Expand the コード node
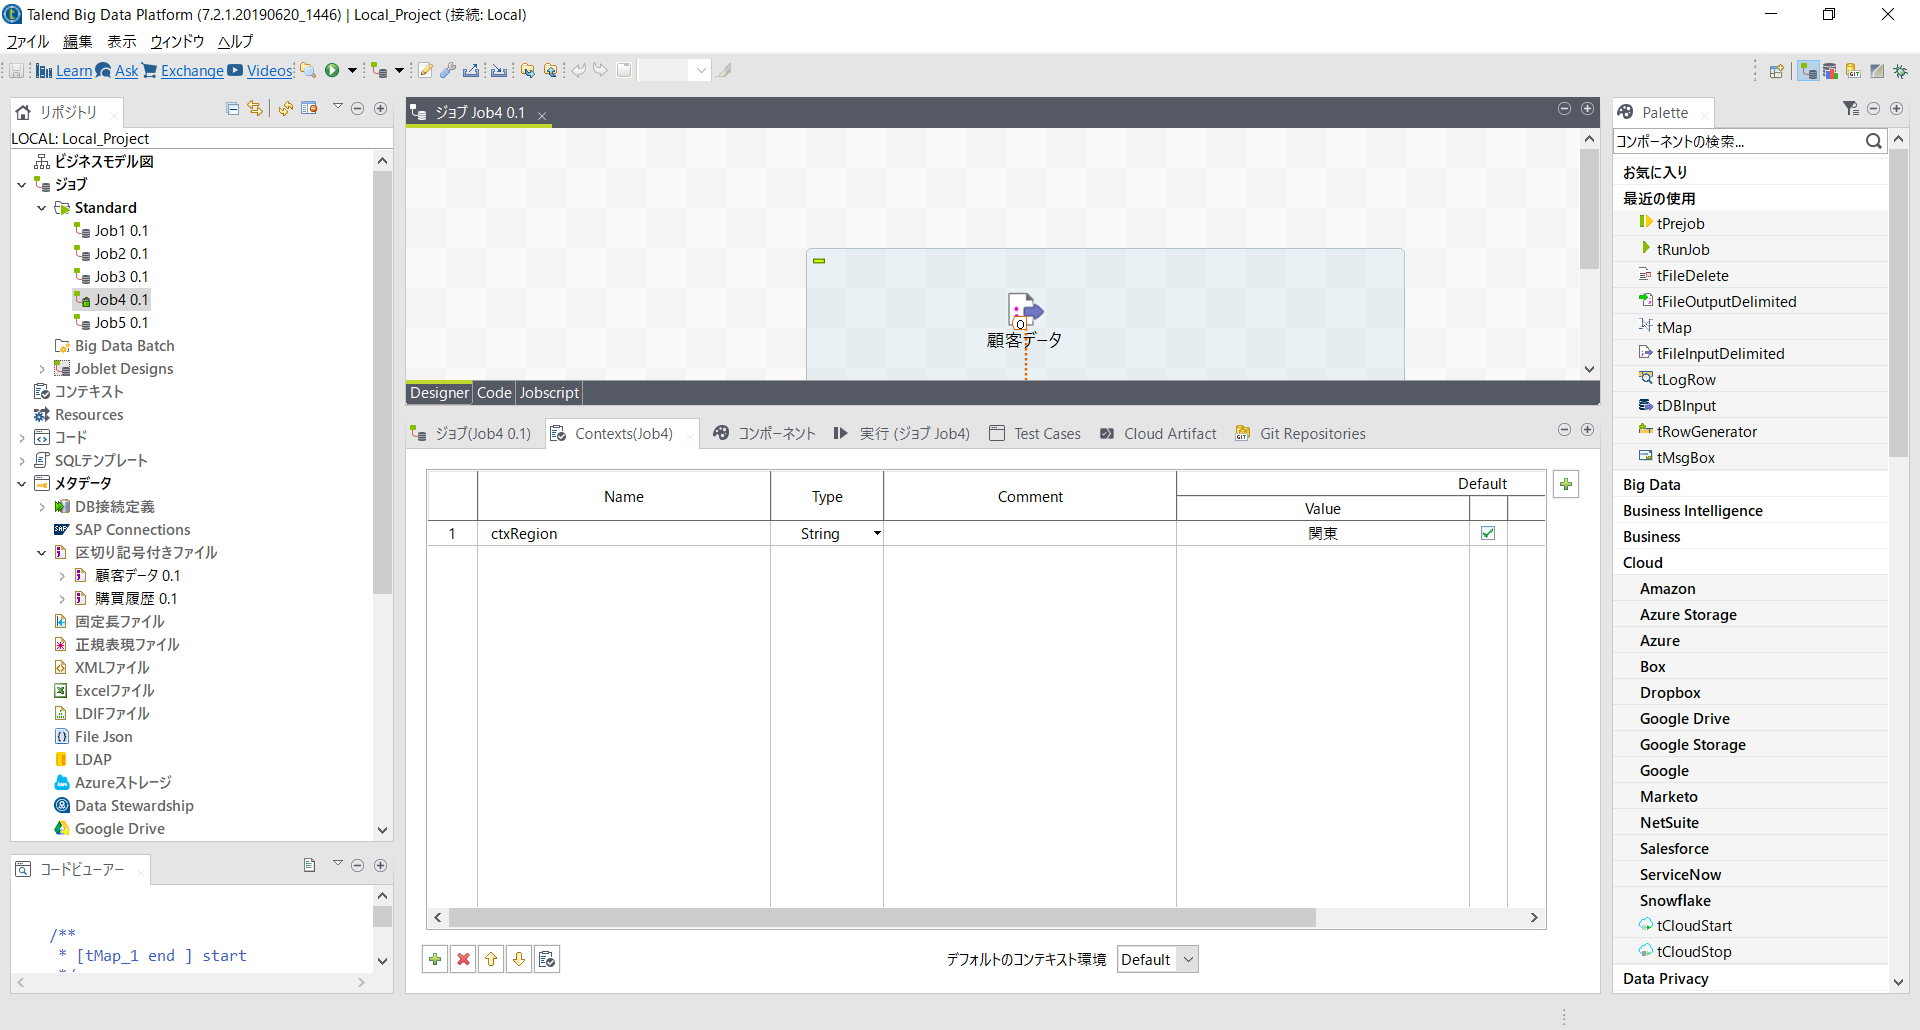This screenshot has width=1920, height=1030. pos(21,437)
